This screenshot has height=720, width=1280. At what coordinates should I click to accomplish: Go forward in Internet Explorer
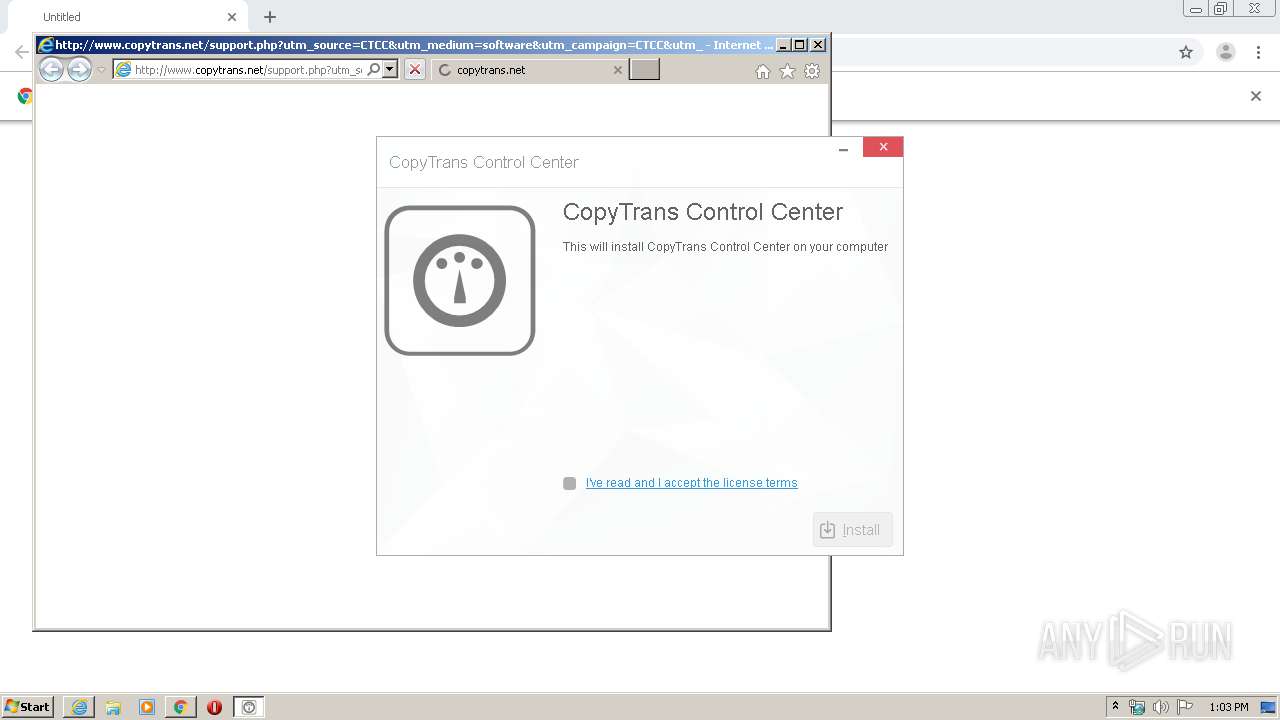coord(79,69)
